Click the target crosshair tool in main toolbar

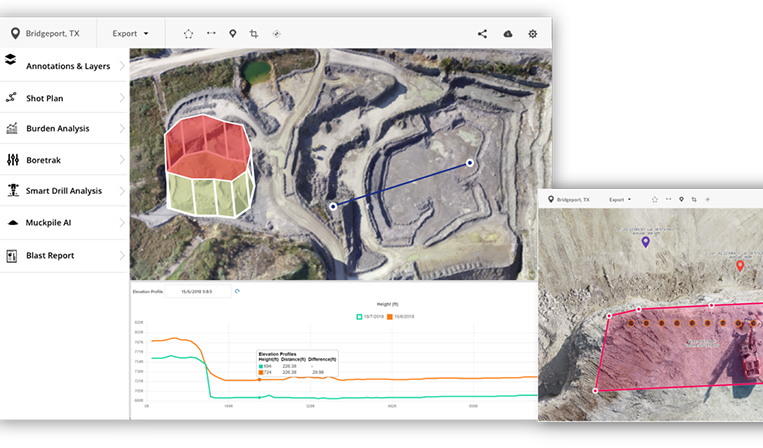276,34
